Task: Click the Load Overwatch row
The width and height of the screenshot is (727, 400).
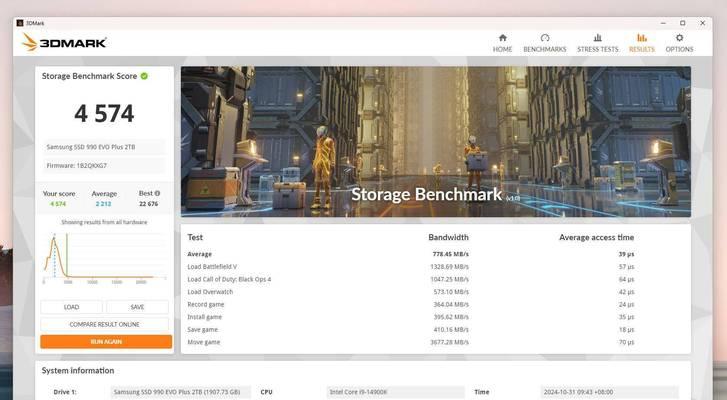Action: 410,292
